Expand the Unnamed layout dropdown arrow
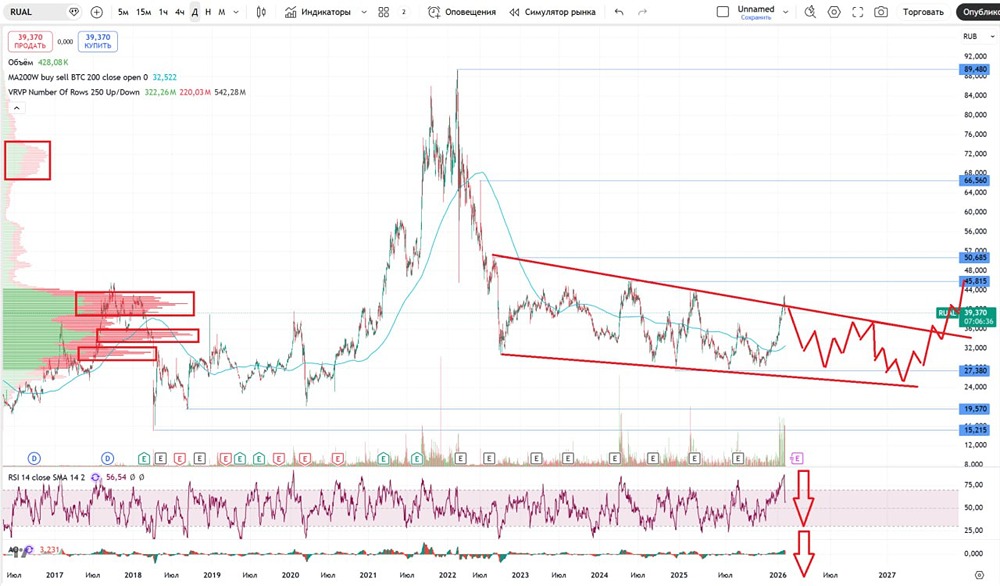Screen dimensions: 1000x586 785,11
